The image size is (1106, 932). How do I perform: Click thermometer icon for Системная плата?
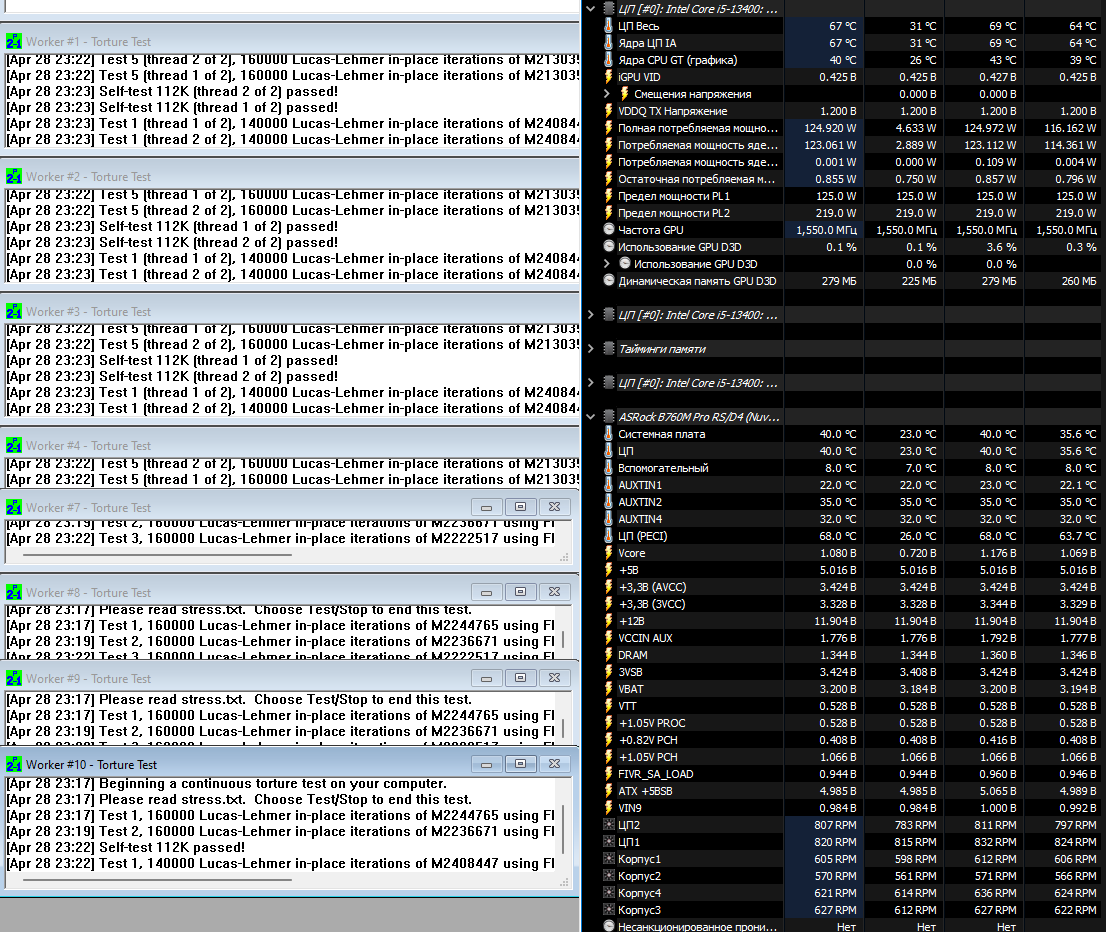click(x=609, y=434)
